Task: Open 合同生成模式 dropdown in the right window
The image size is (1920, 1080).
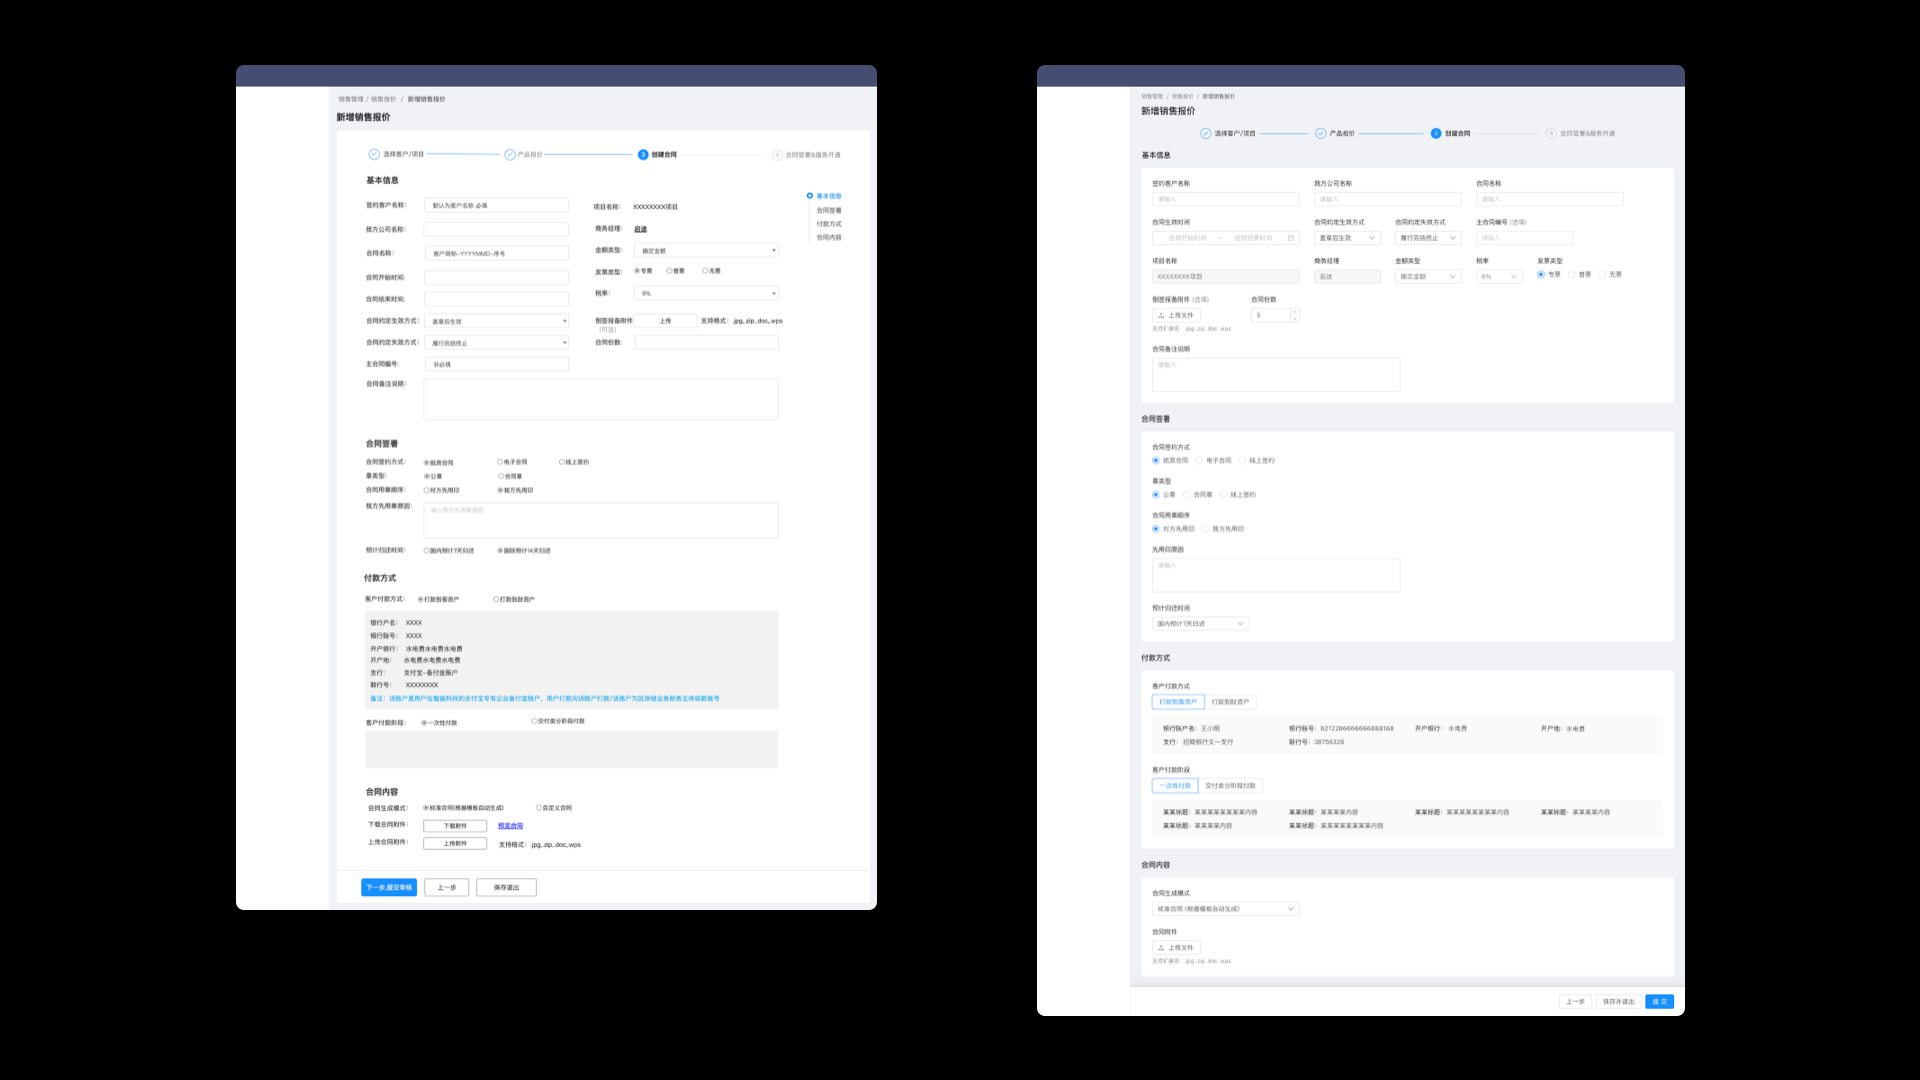Action: coord(1225,909)
